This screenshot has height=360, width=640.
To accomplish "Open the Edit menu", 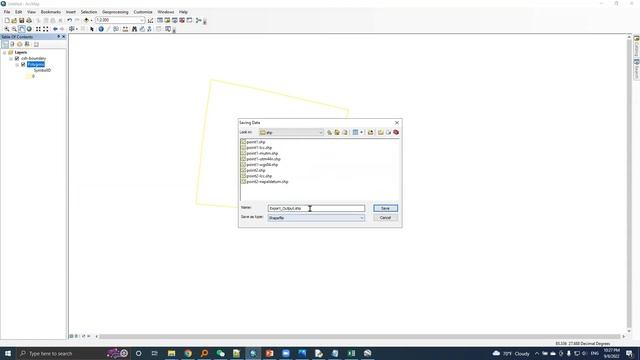I will coord(19,12).
